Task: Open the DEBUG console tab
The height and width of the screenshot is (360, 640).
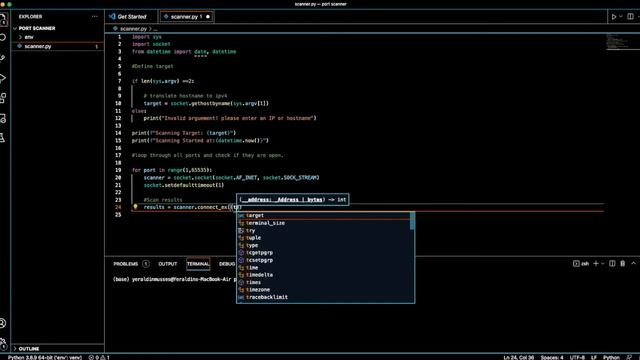Action: point(227,264)
